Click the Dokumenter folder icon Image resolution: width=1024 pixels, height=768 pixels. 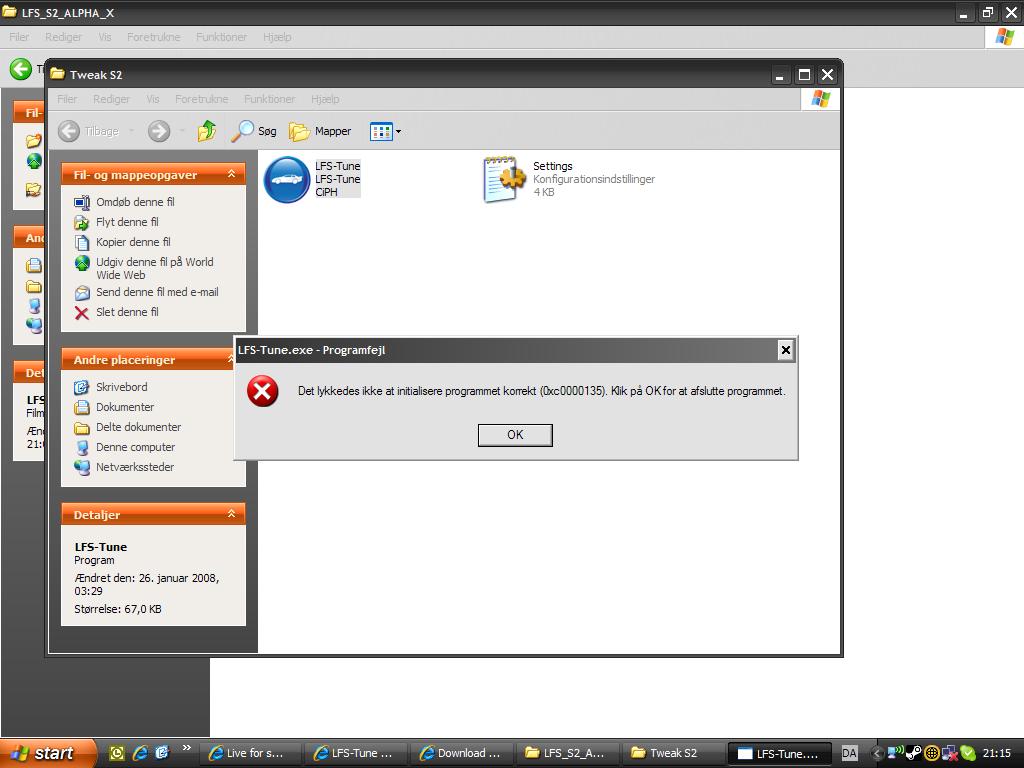point(82,408)
